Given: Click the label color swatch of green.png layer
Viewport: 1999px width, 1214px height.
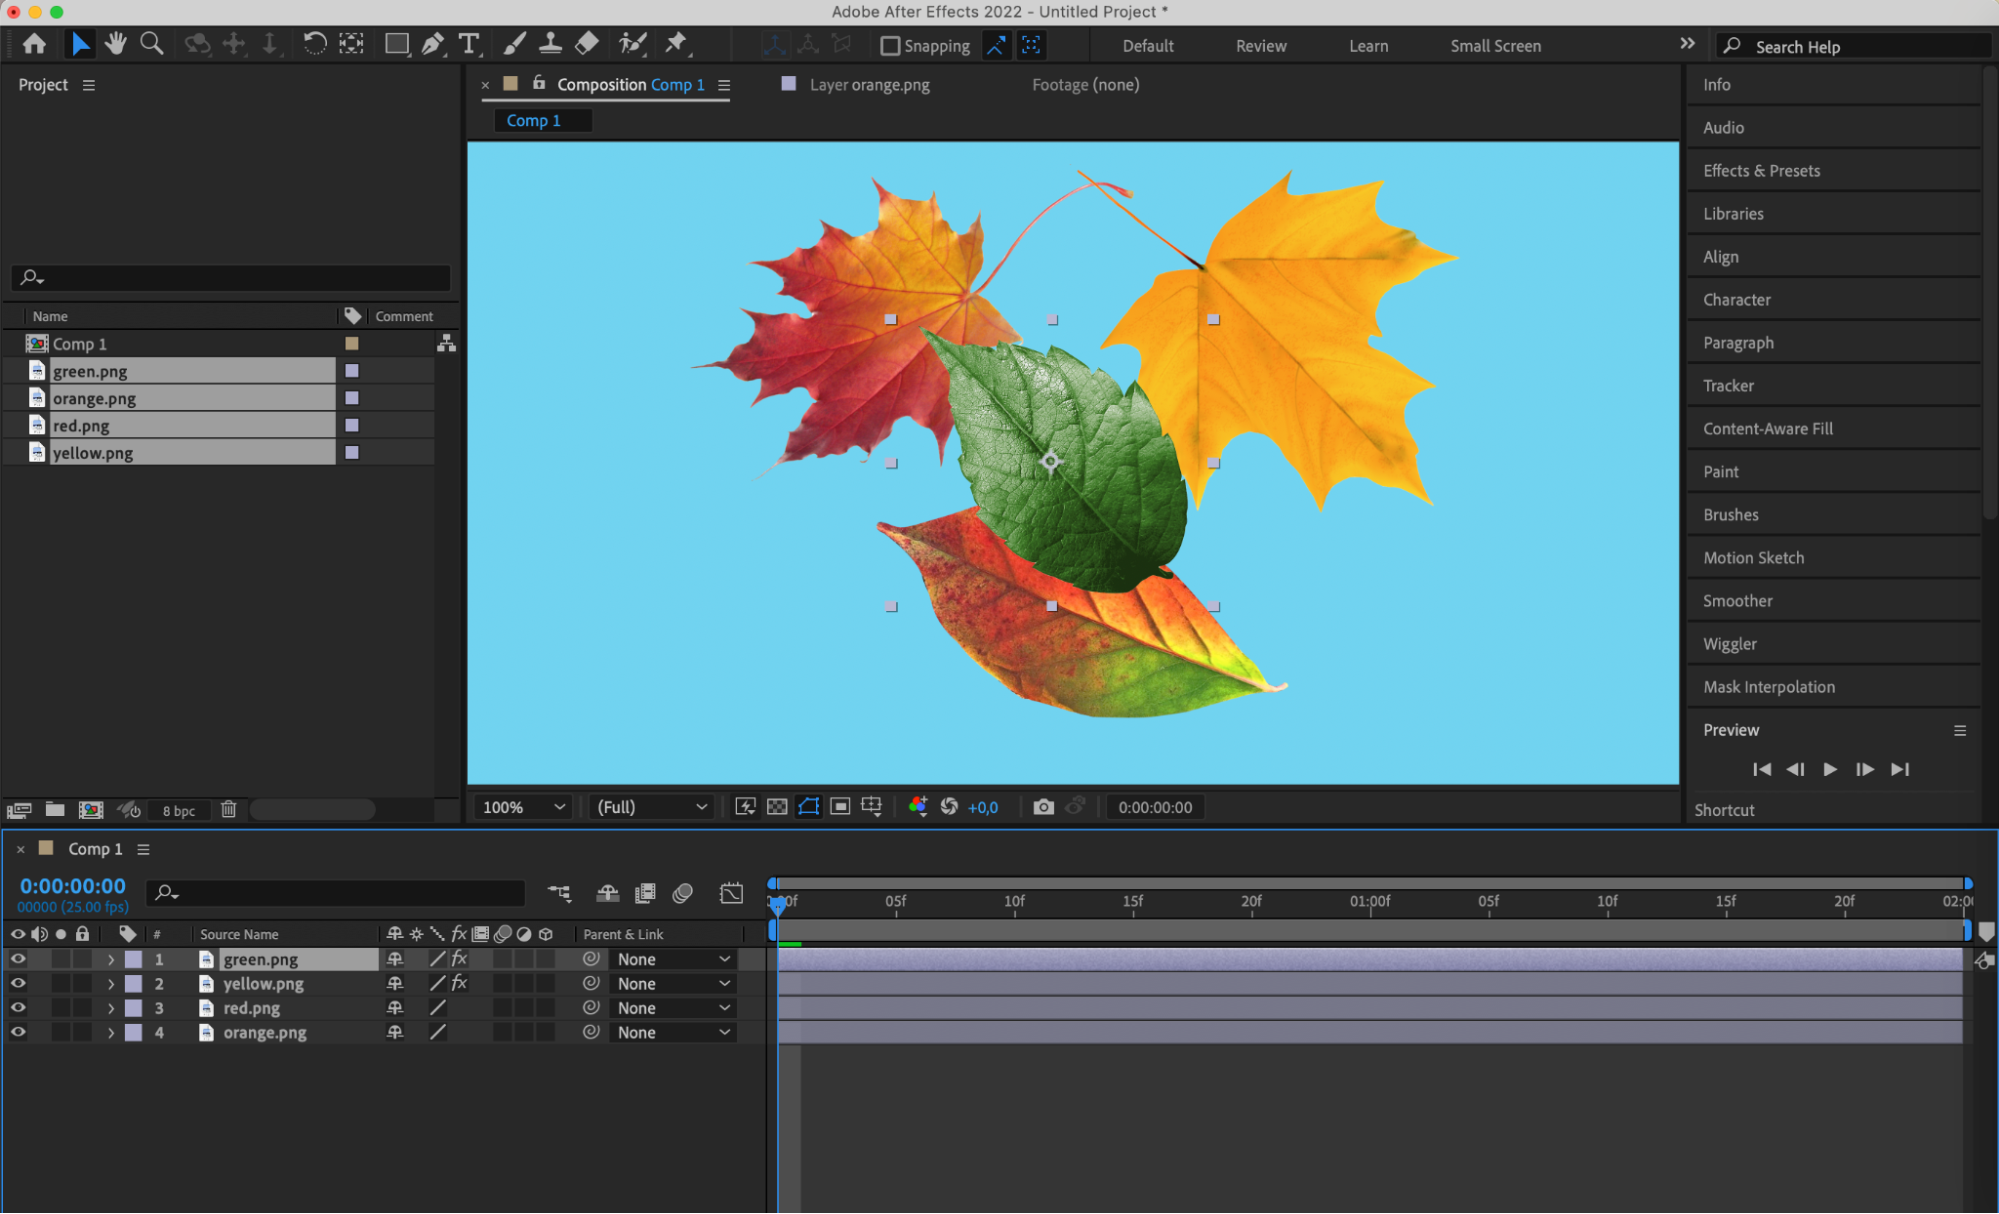Looking at the screenshot, I should pyautogui.click(x=133, y=959).
